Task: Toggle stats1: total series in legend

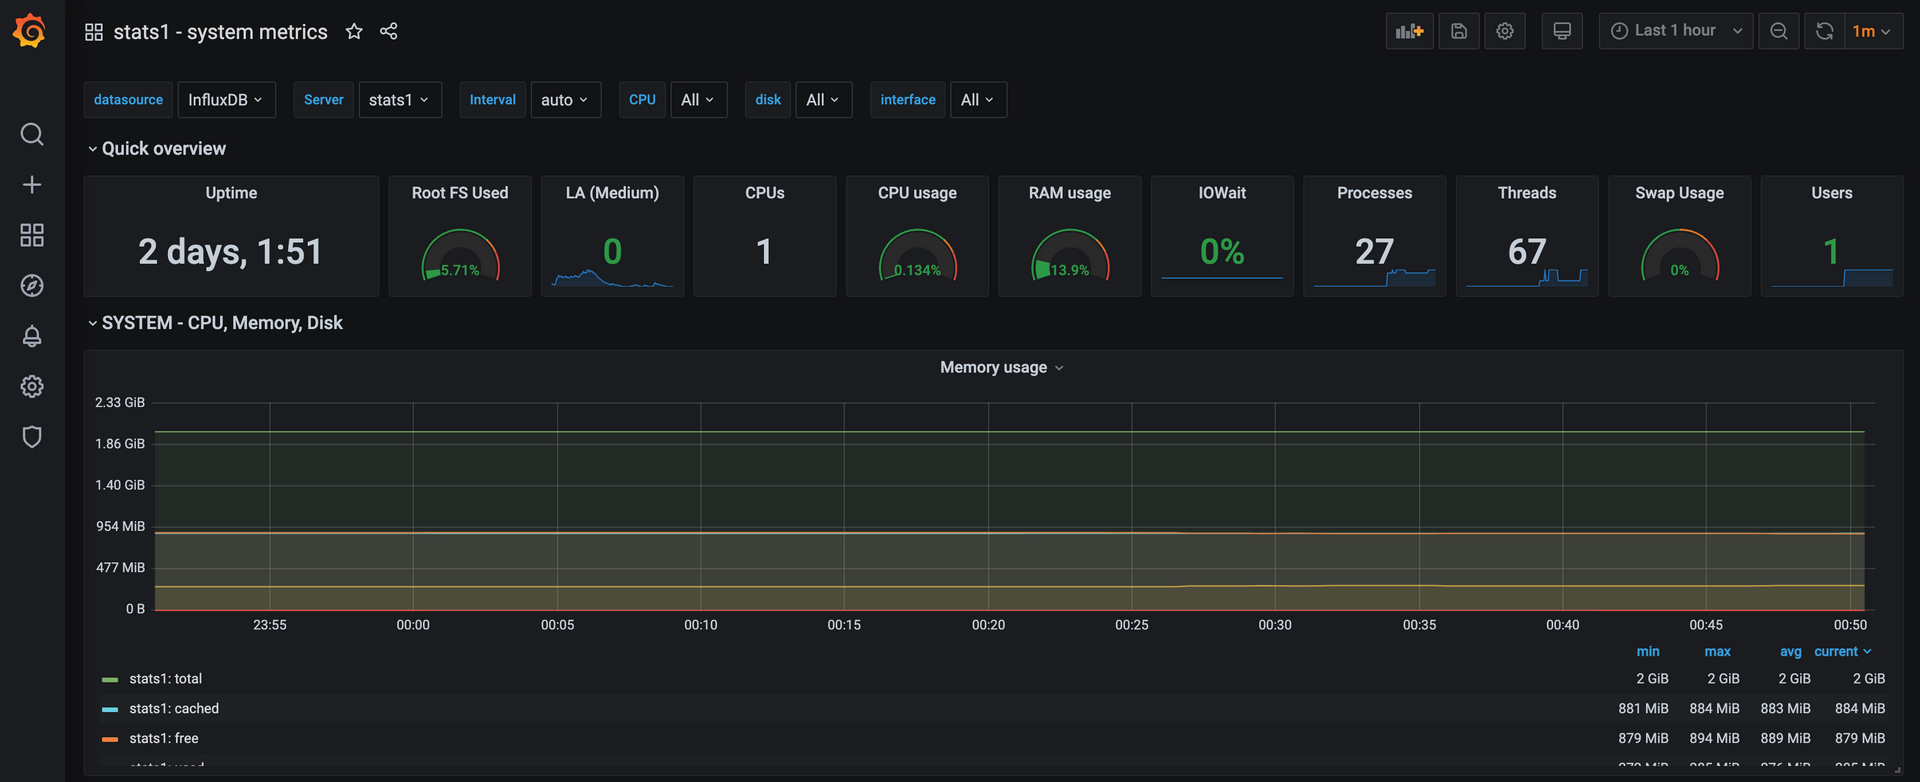Action: 165,679
